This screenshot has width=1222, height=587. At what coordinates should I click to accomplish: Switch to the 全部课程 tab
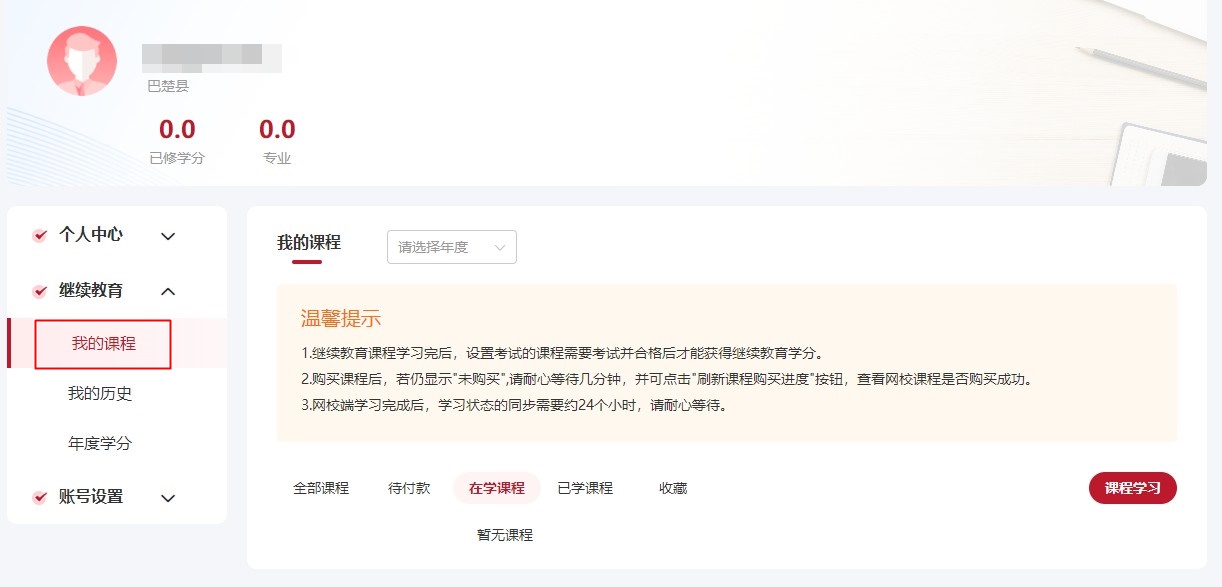tap(321, 488)
